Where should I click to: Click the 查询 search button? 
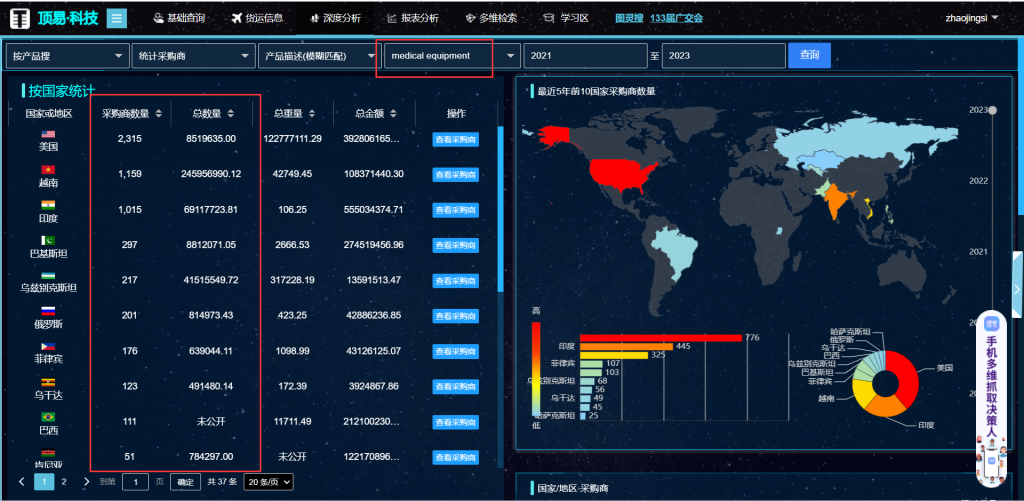pyautogui.click(x=809, y=55)
